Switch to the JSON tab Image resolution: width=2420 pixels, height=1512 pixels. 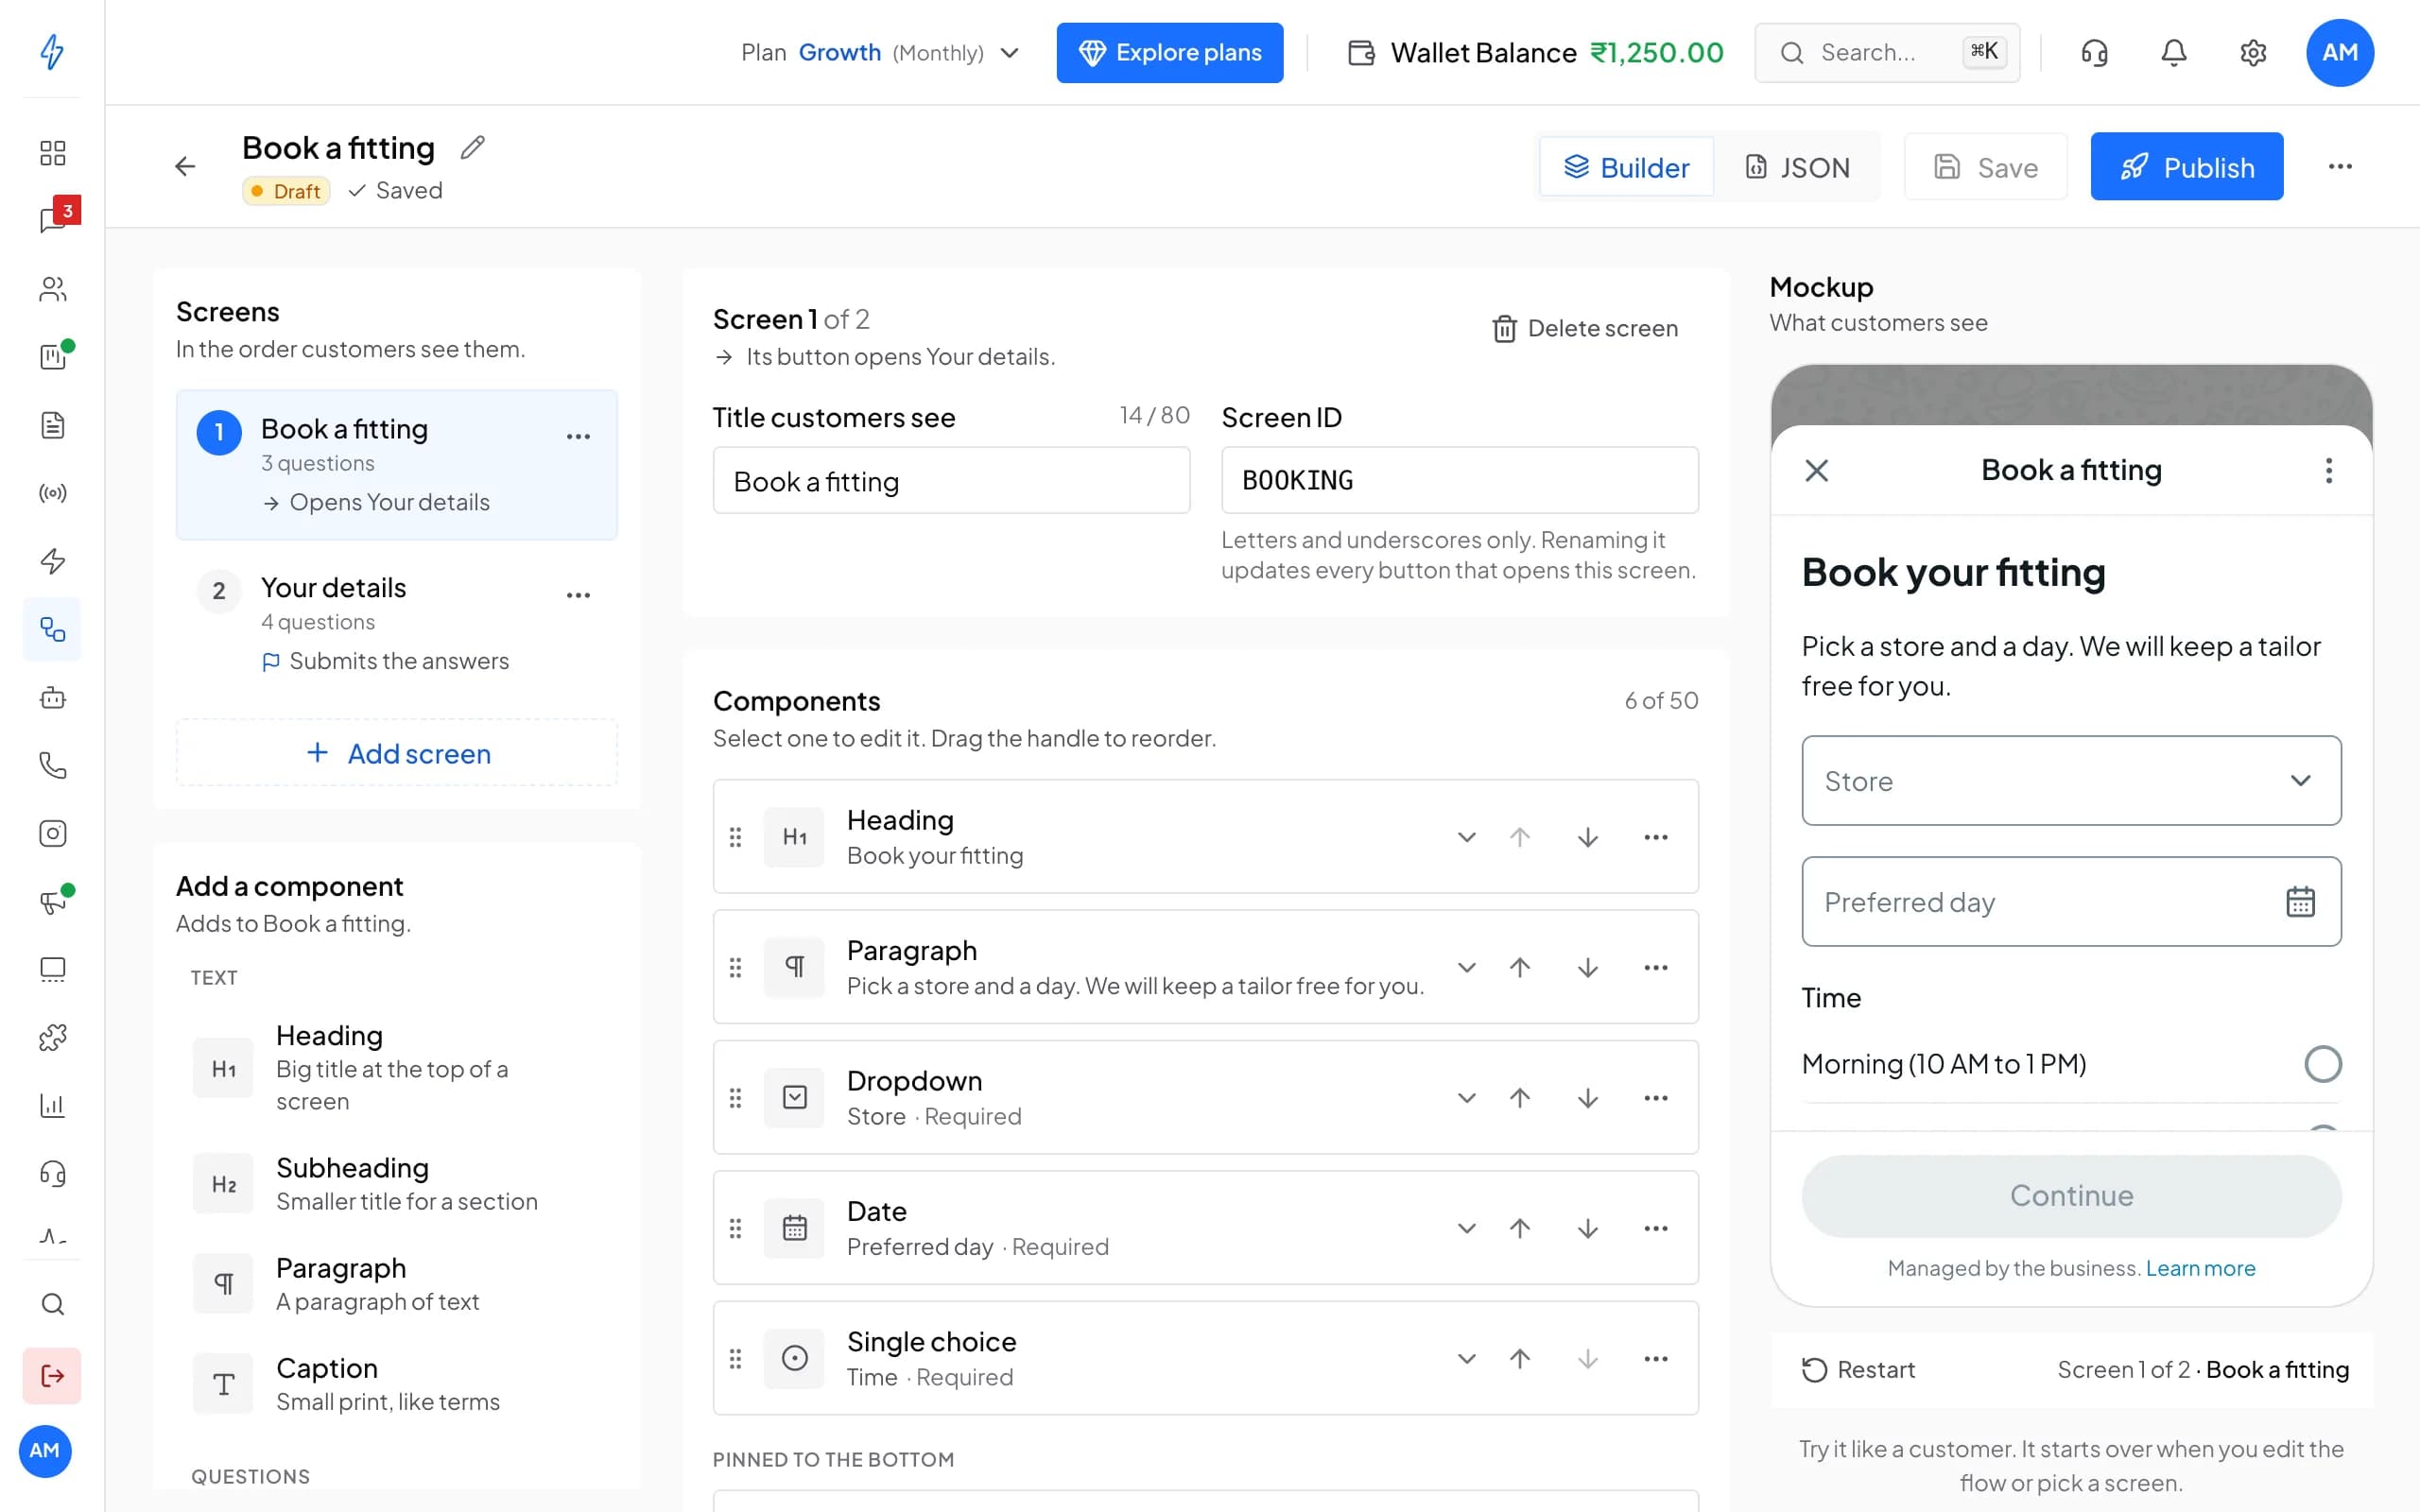[1797, 167]
